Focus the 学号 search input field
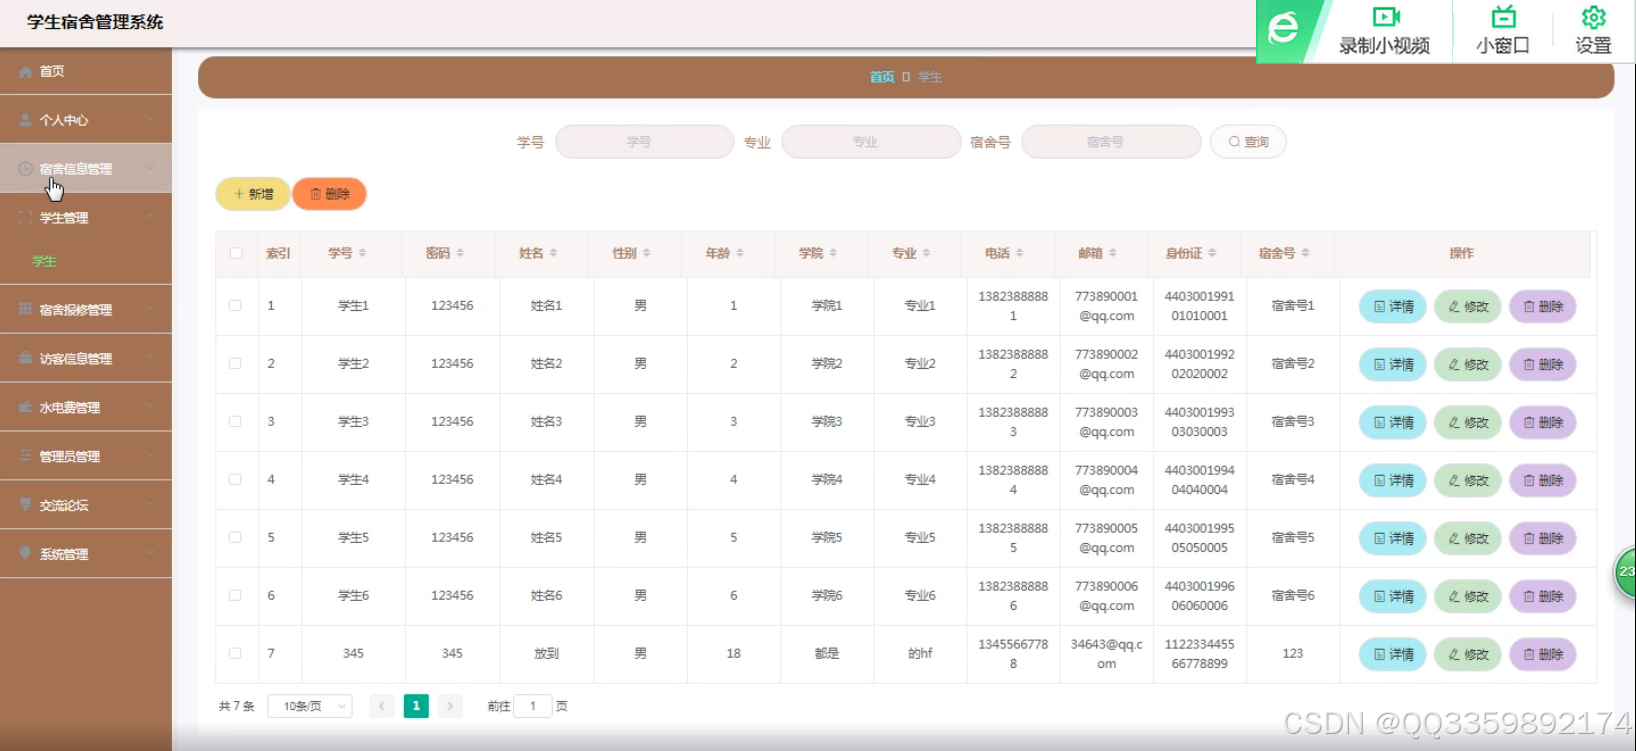This screenshot has width=1636, height=751. (644, 142)
